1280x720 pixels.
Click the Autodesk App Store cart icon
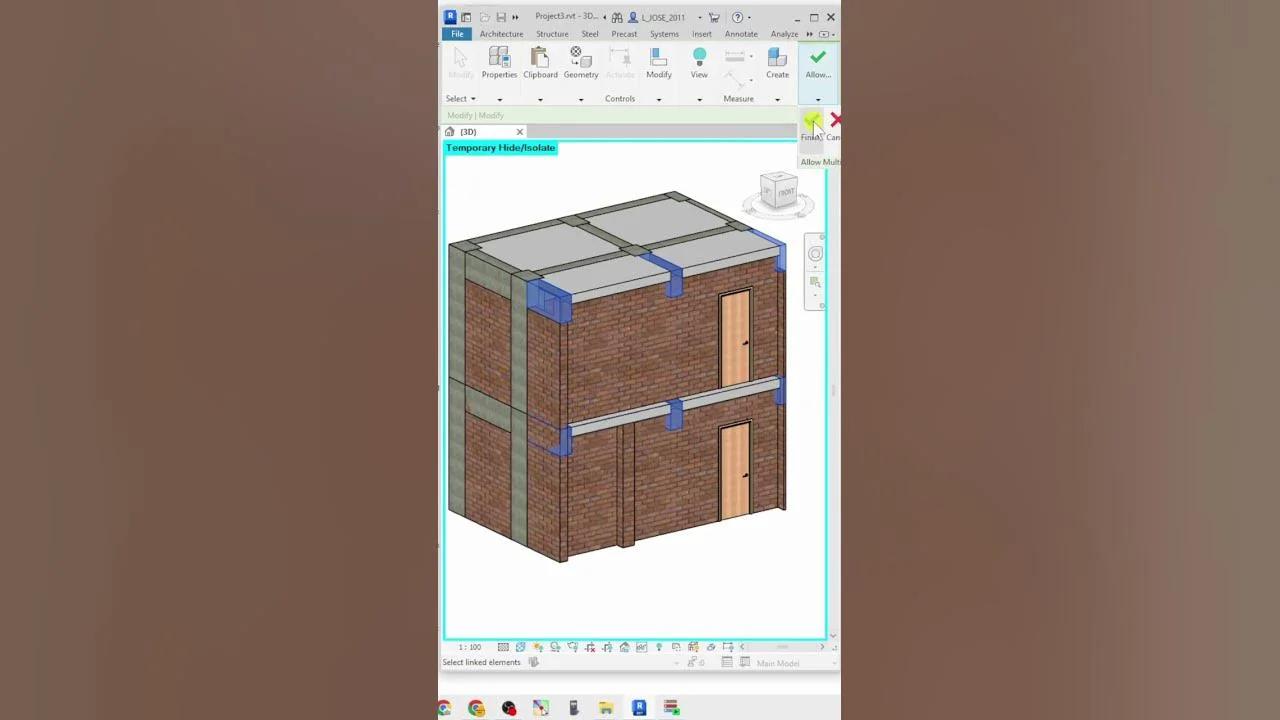[x=714, y=17]
